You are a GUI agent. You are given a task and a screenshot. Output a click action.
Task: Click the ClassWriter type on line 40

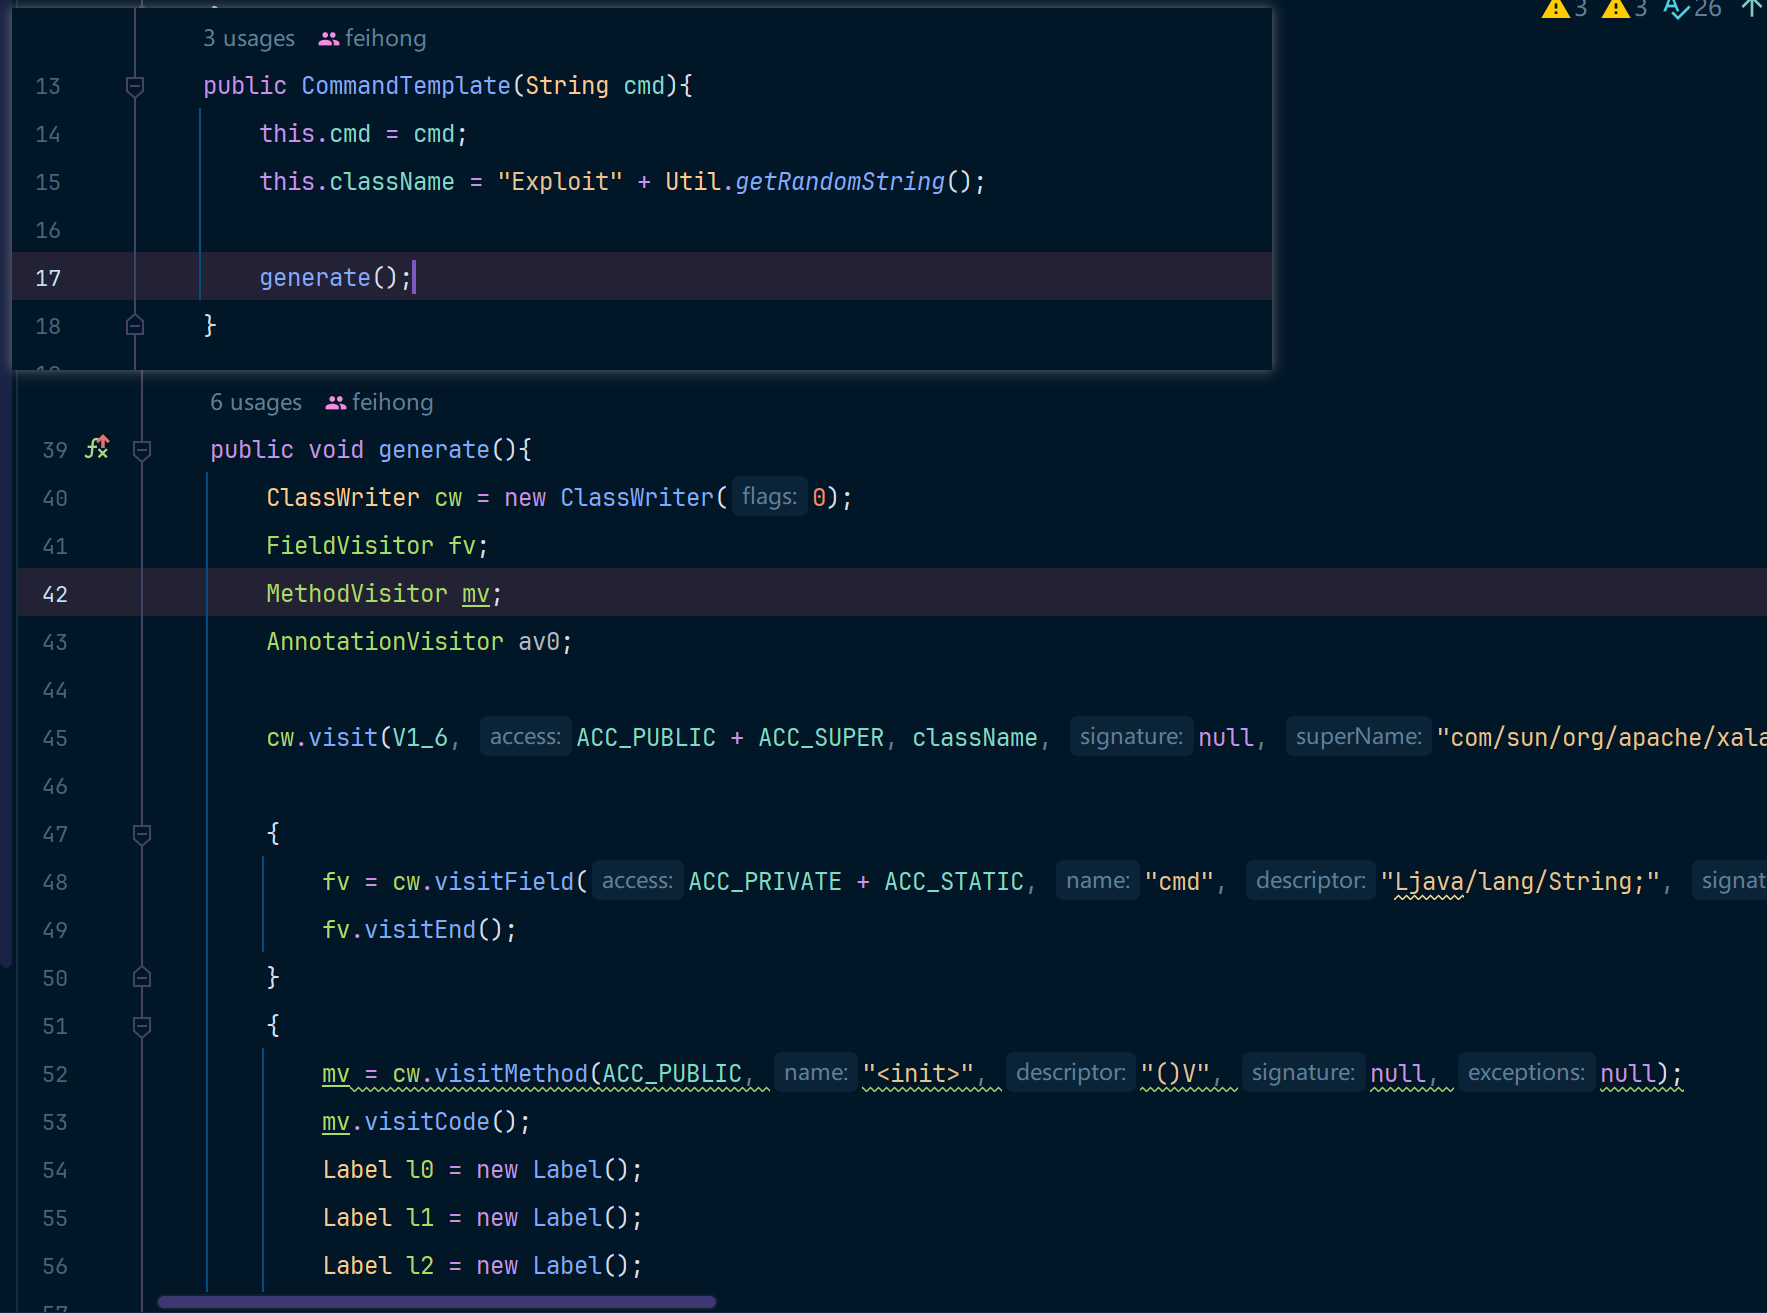point(343,498)
